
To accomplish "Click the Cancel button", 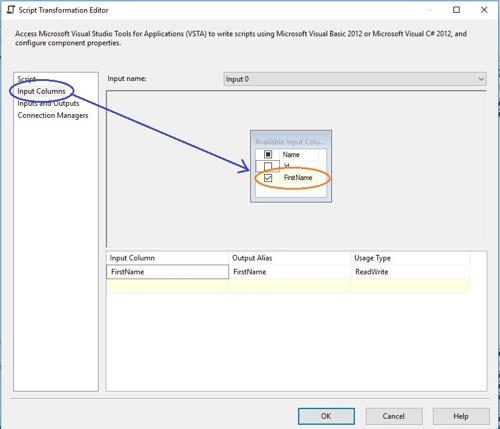I will (x=394, y=416).
